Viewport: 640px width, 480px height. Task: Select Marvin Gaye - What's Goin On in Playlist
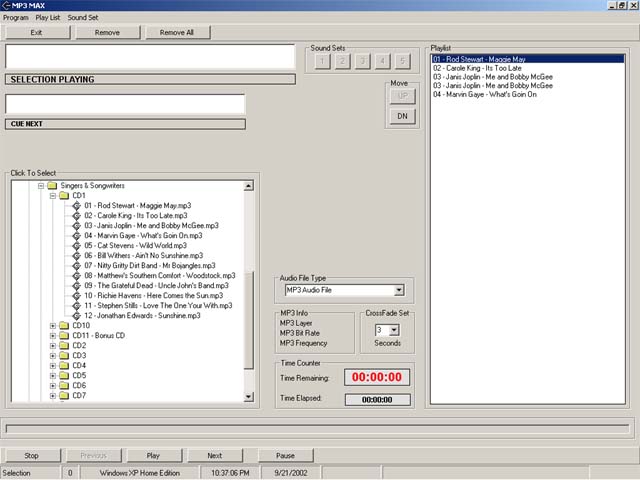[484, 95]
